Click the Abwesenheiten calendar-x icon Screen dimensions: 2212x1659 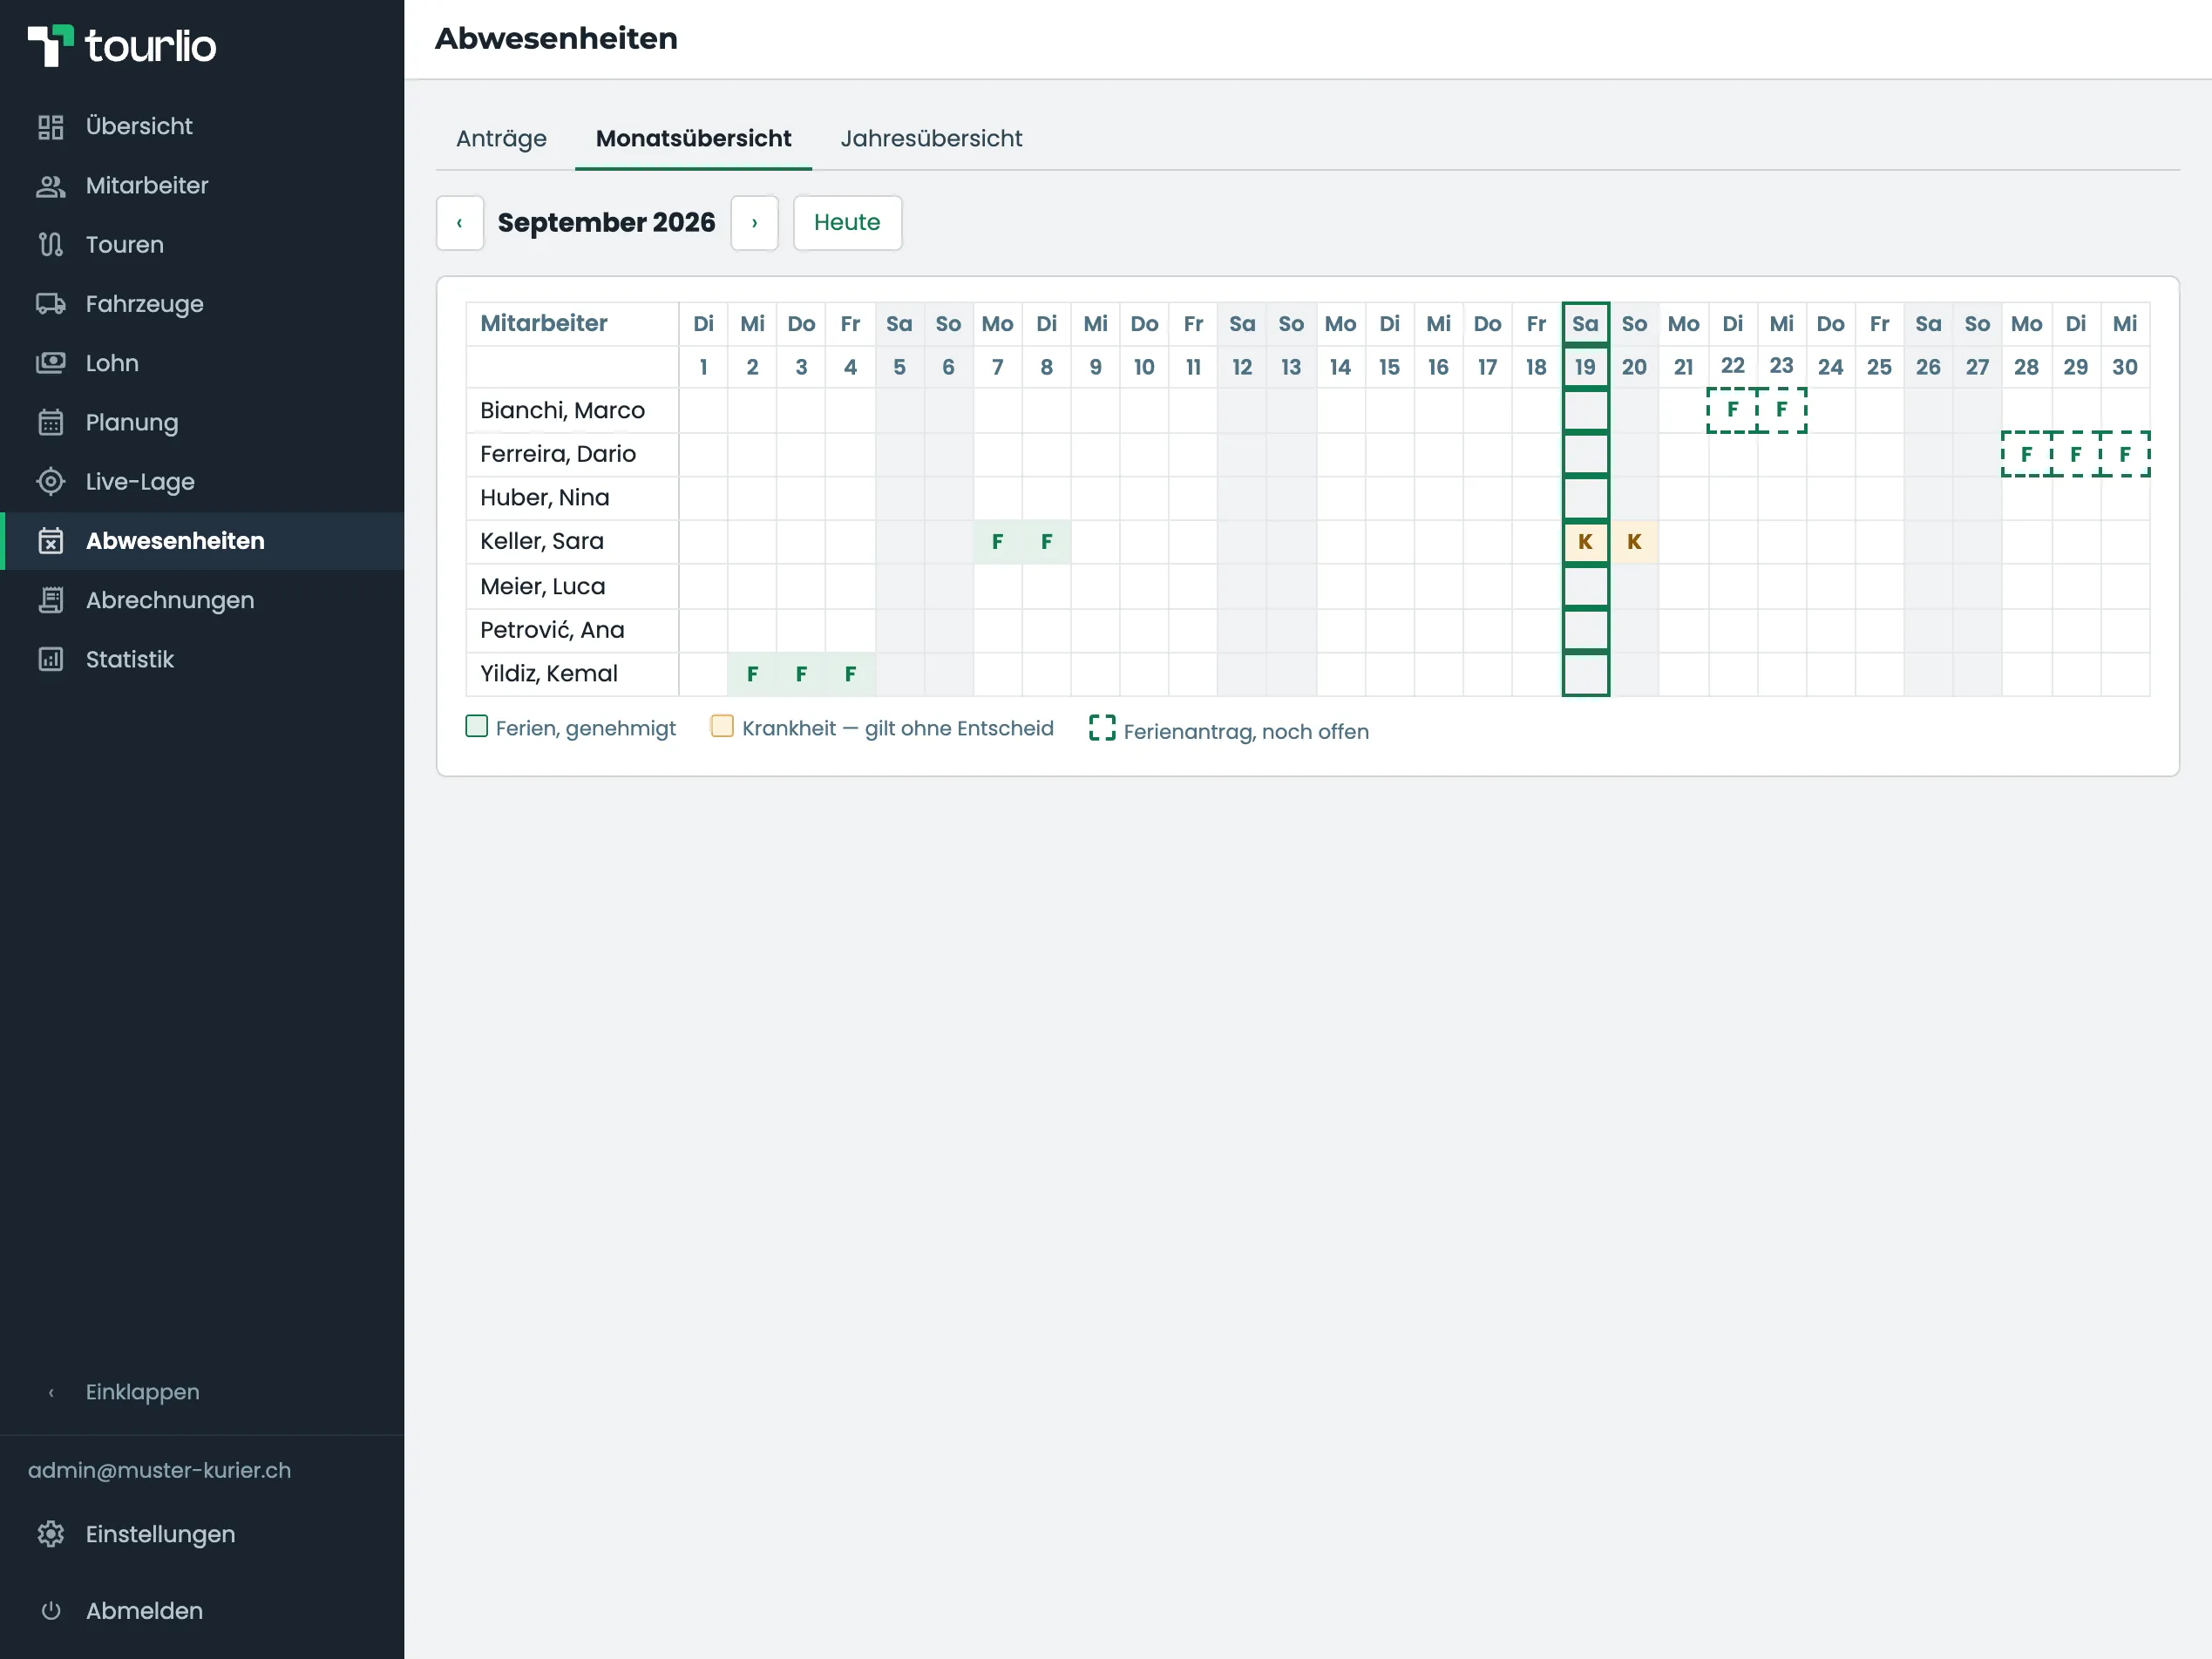(50, 541)
